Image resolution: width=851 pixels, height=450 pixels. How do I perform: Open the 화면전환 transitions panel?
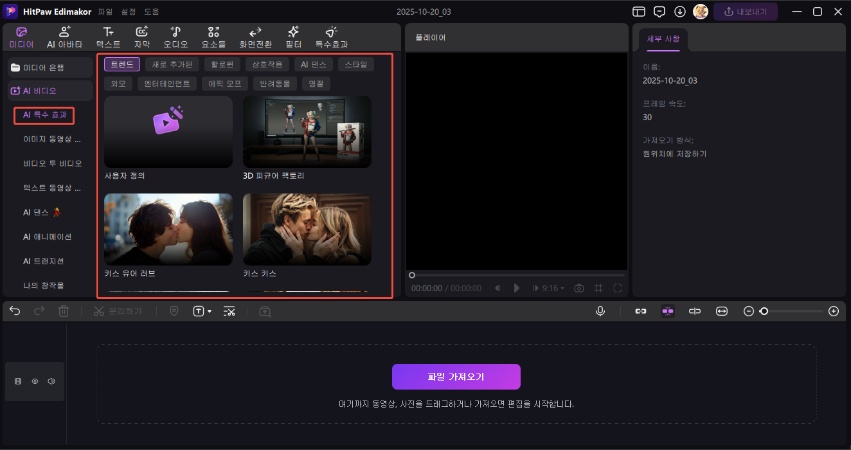(254, 37)
